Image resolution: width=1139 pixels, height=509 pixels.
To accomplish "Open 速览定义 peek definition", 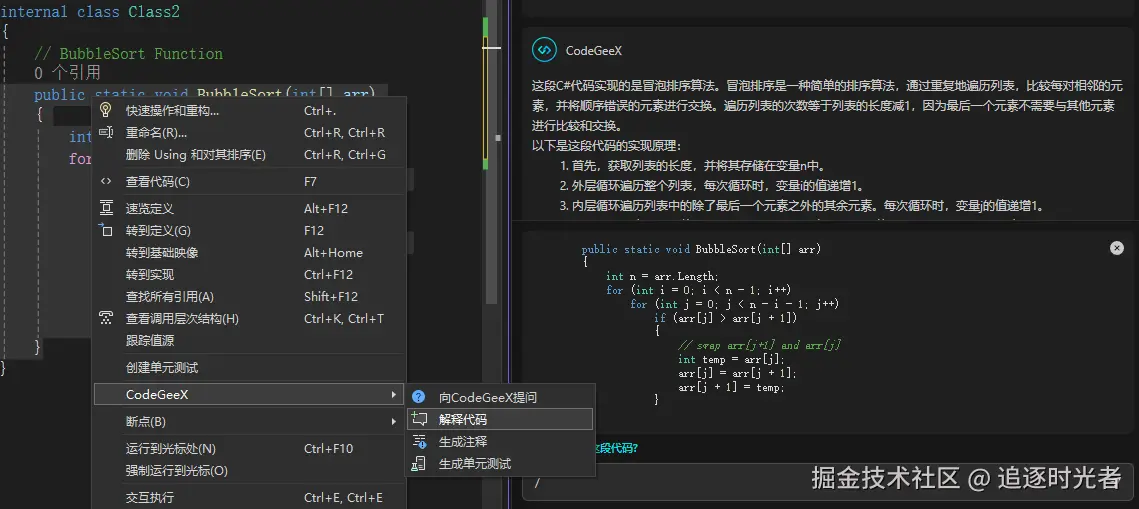I will click(x=248, y=208).
